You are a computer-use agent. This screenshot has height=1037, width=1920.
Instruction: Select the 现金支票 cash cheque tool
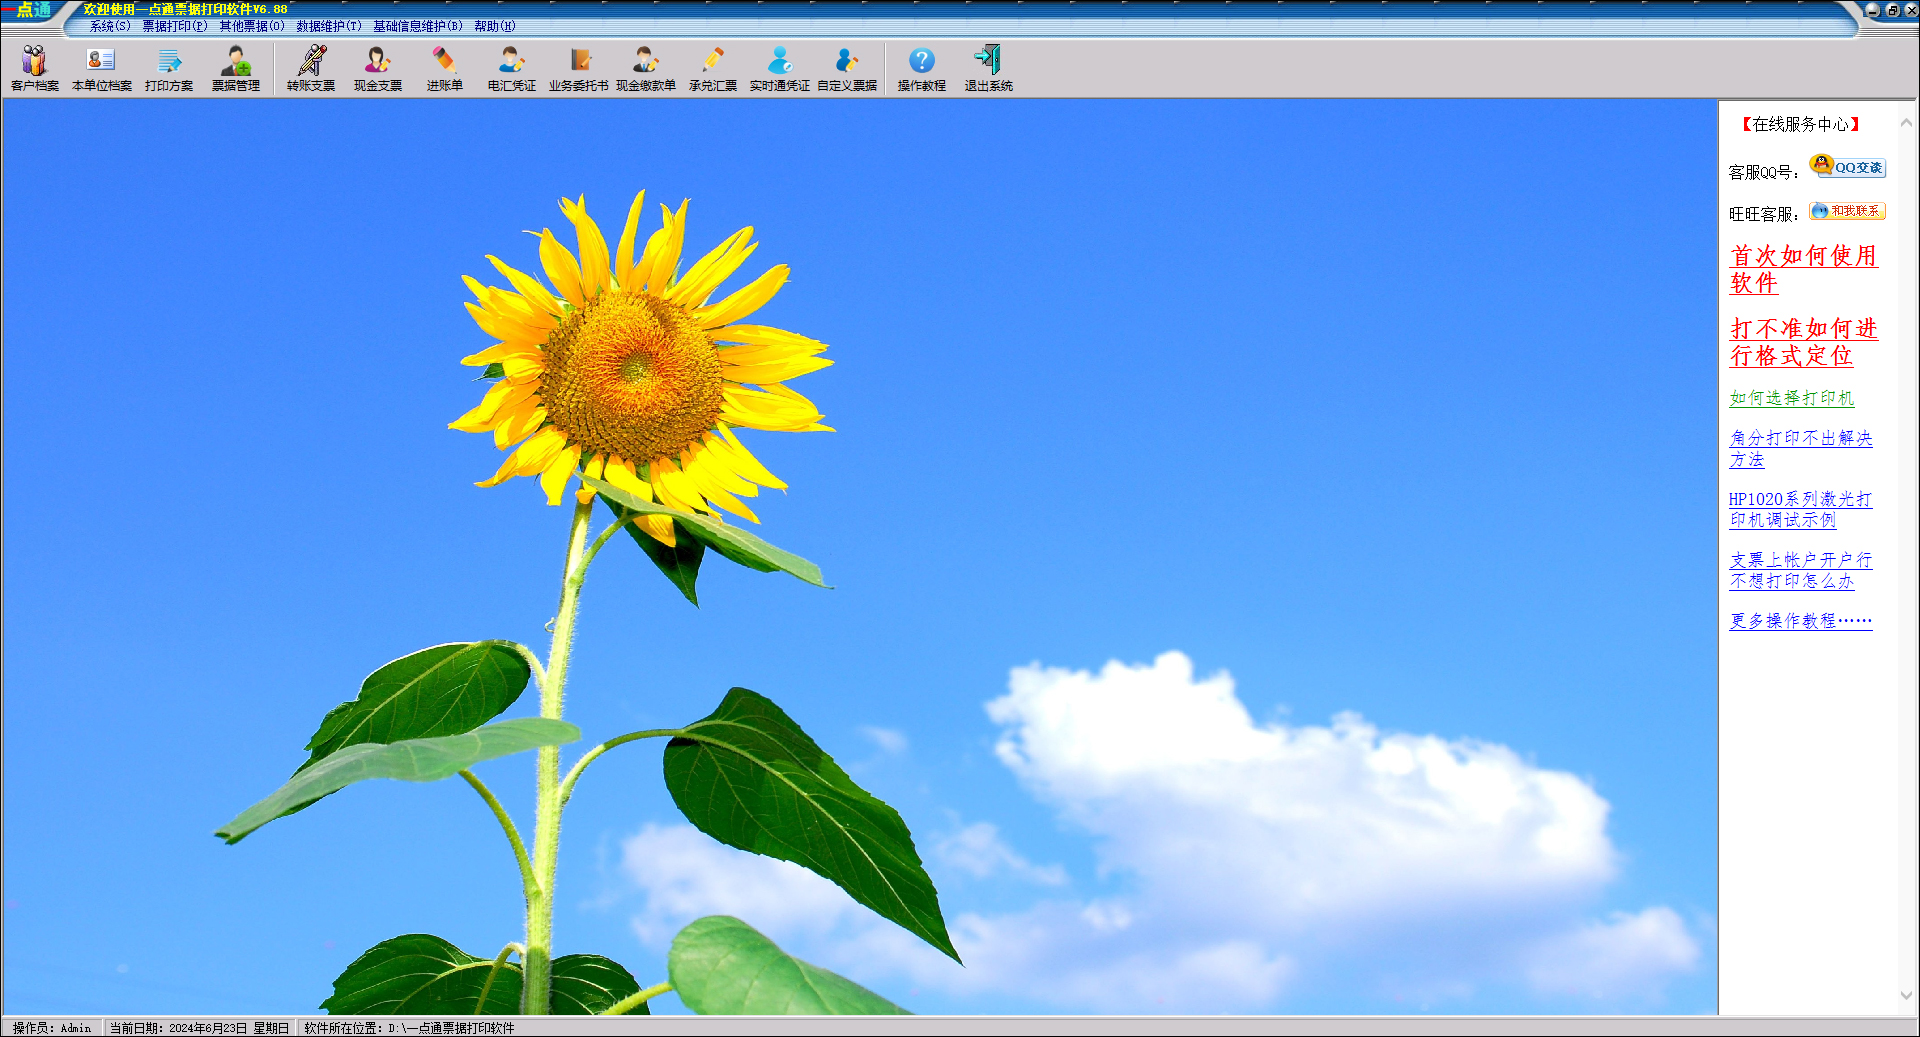pyautogui.click(x=378, y=69)
